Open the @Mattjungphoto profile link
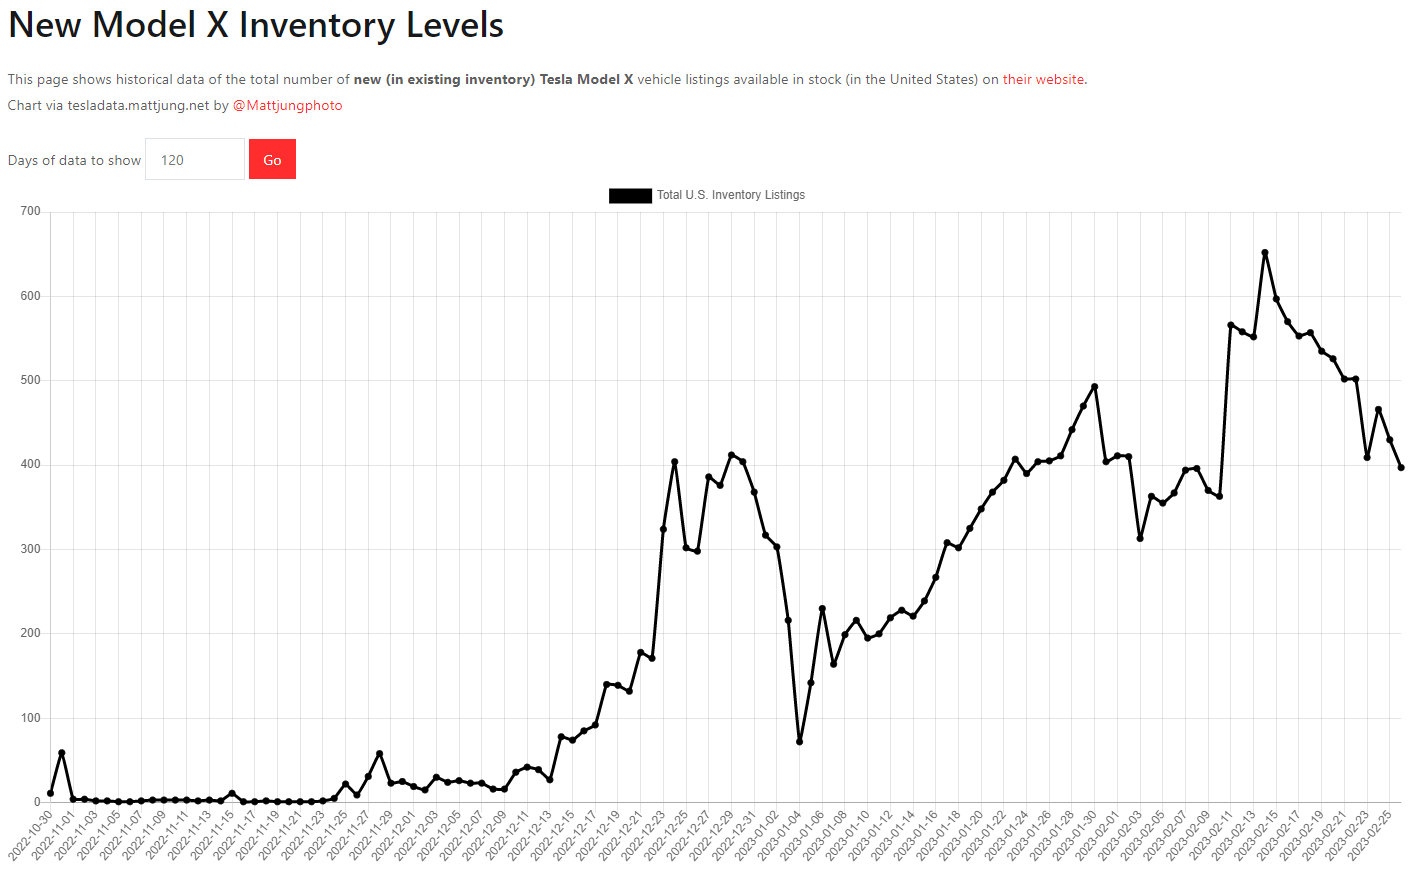The image size is (1417, 869). pyautogui.click(x=287, y=106)
